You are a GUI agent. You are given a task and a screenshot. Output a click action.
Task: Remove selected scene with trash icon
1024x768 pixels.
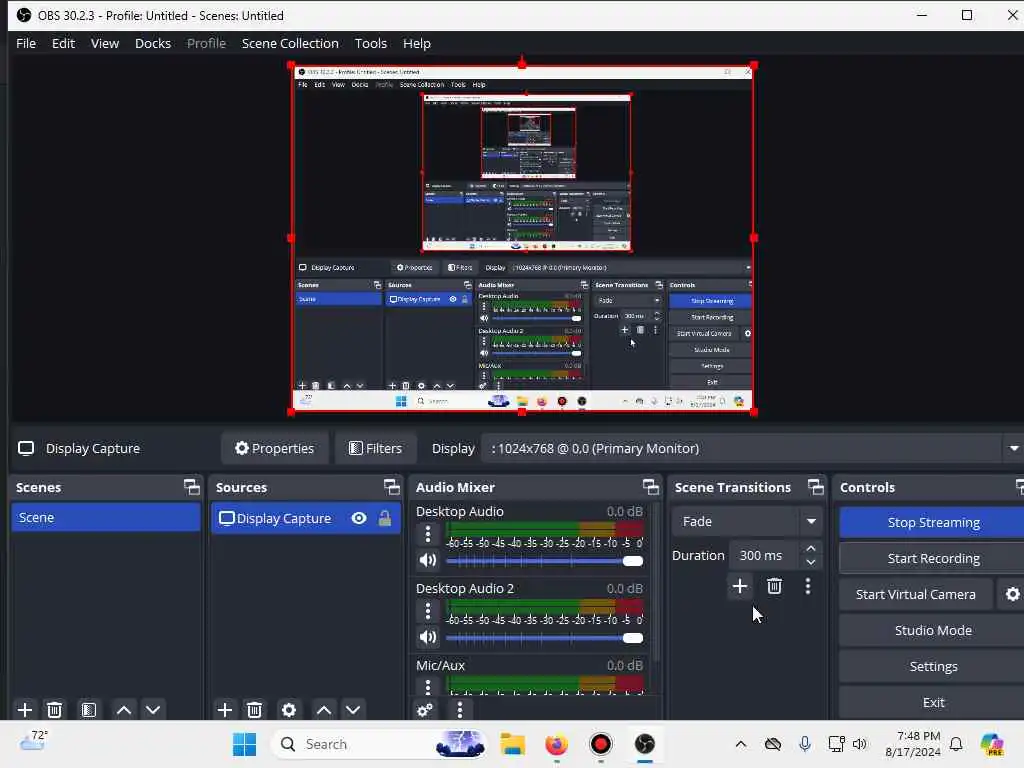click(55, 710)
